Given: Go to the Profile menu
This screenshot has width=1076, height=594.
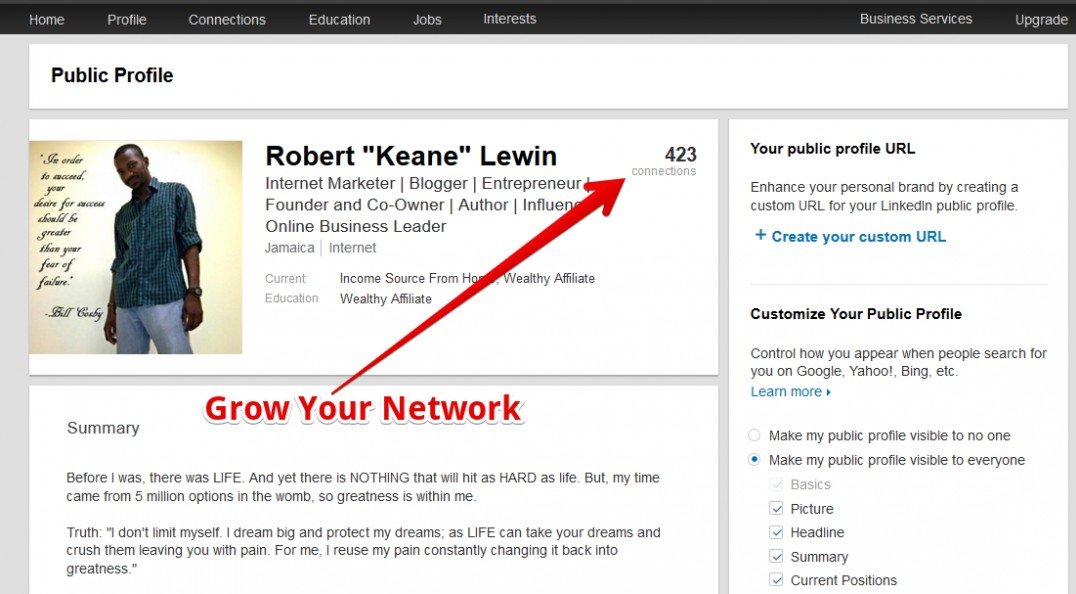Looking at the screenshot, I should tap(126, 20).
